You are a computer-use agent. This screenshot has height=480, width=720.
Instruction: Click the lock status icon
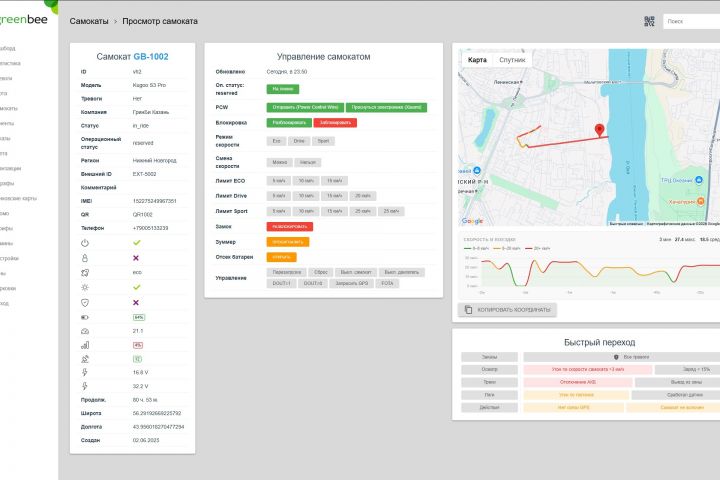pos(85,258)
